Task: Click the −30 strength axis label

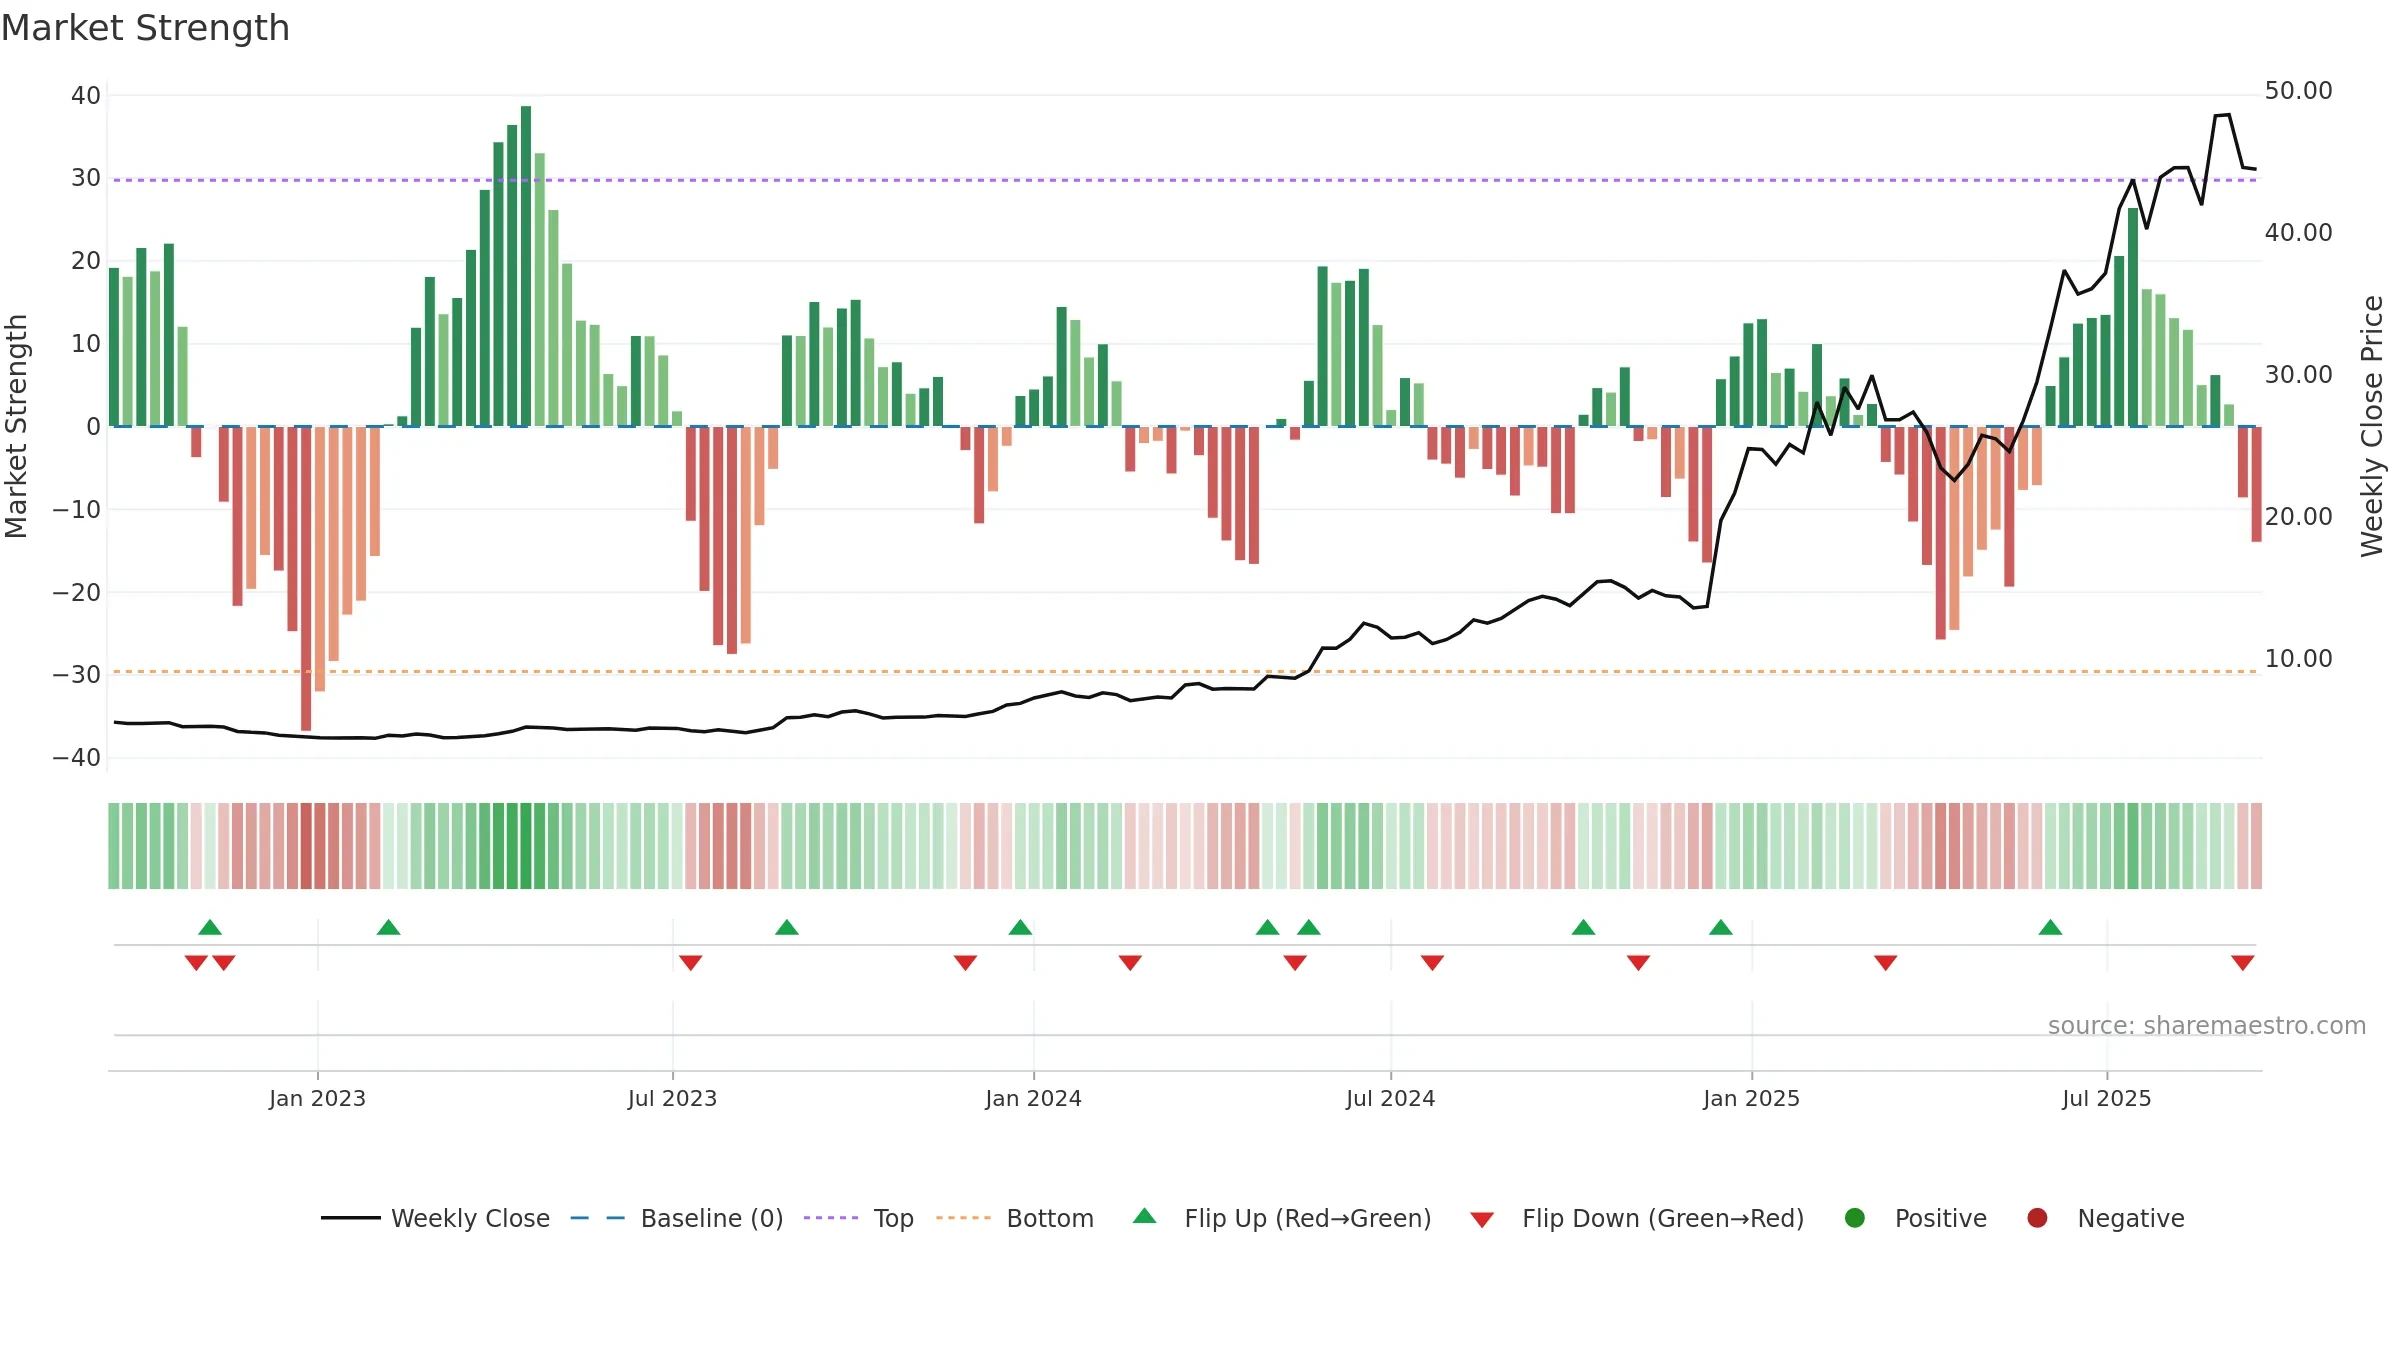Action: click(x=77, y=675)
